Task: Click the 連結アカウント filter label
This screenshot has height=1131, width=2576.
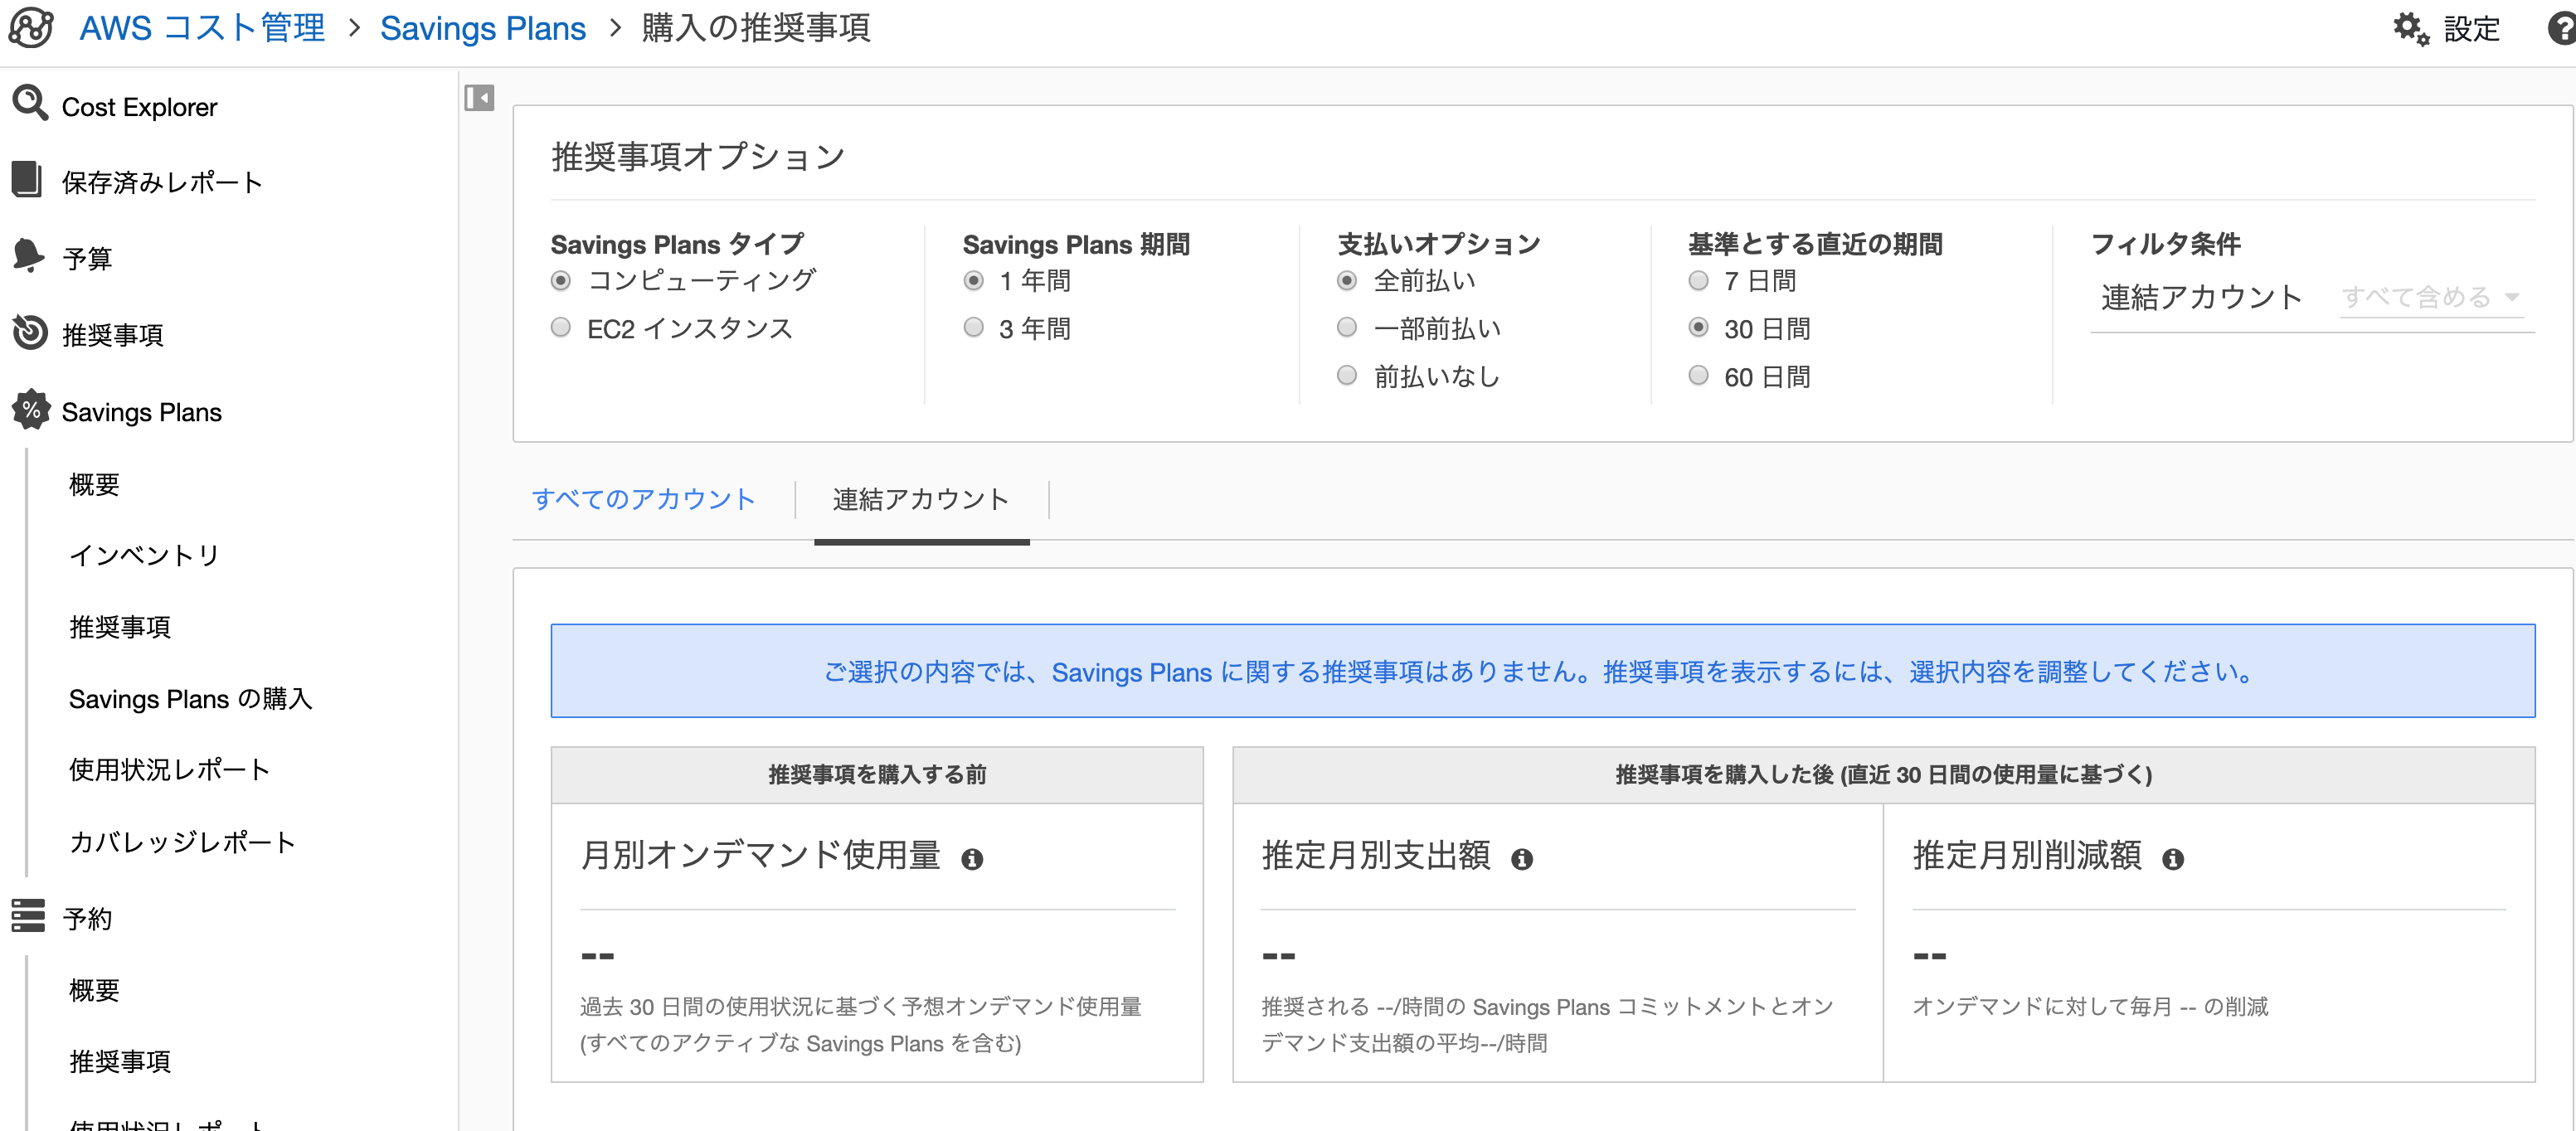Action: (2201, 297)
